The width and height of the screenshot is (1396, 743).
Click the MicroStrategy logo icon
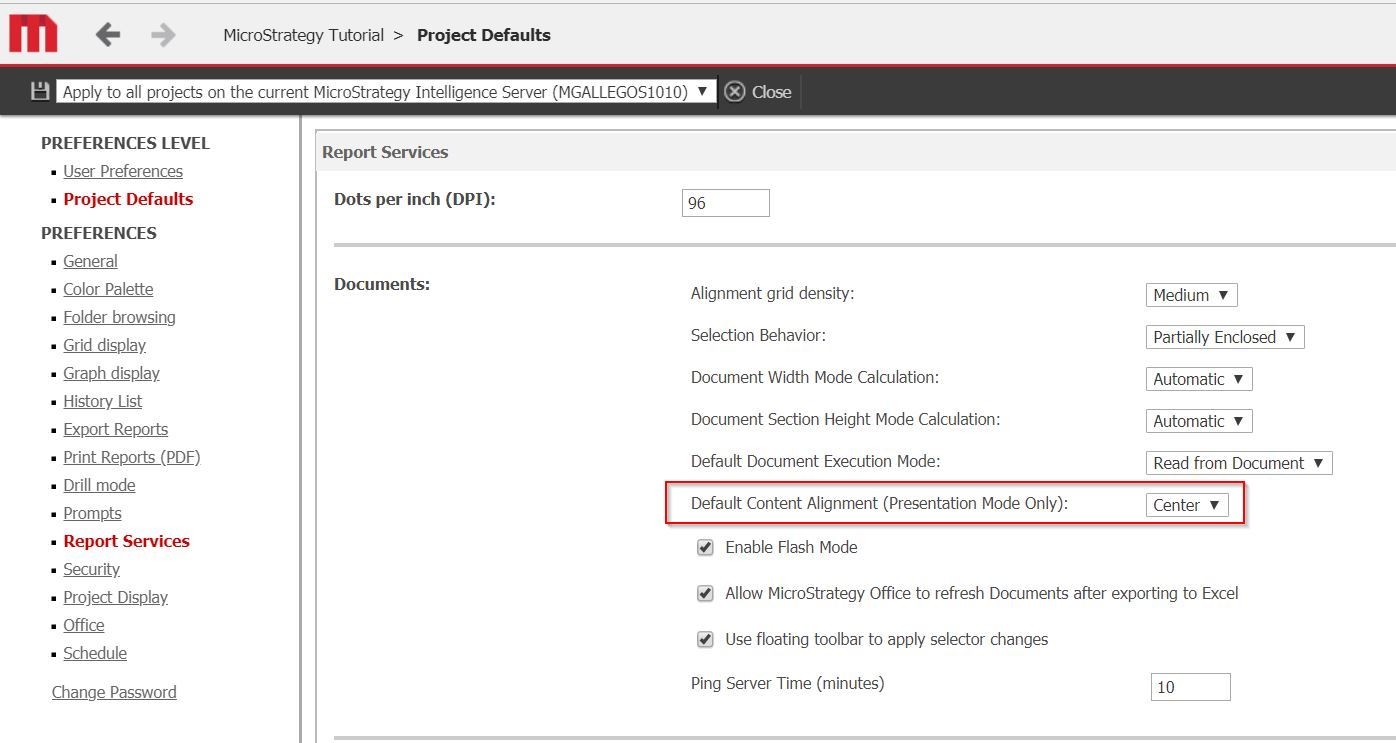(33, 34)
